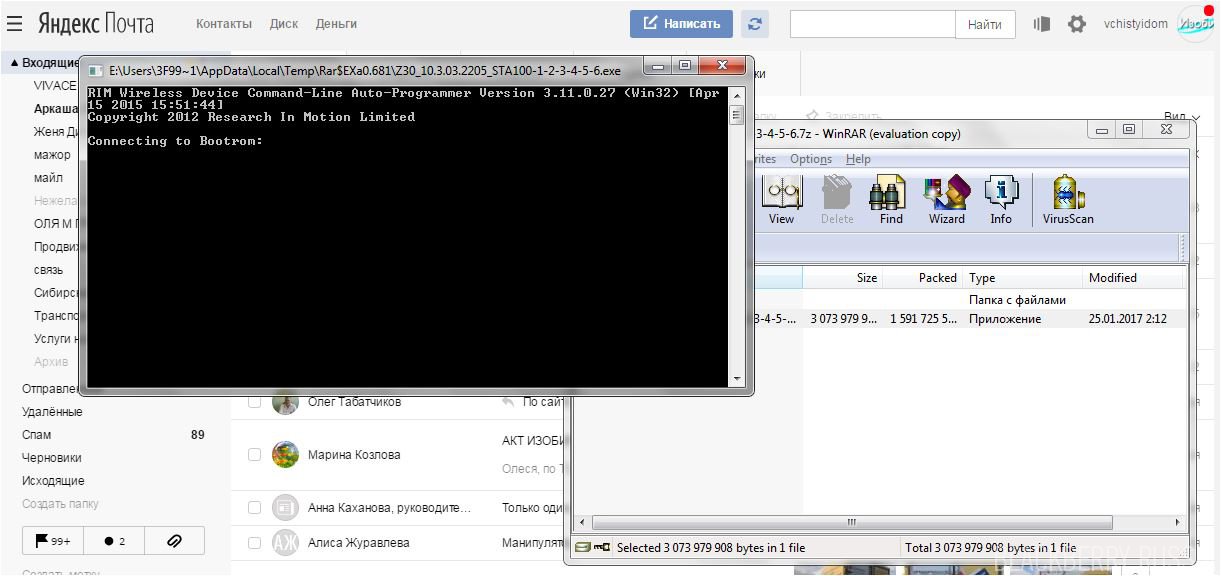Viewport: 1221px width, 576px height.
Task: Open the Options menu in WinRAR
Action: [810, 159]
